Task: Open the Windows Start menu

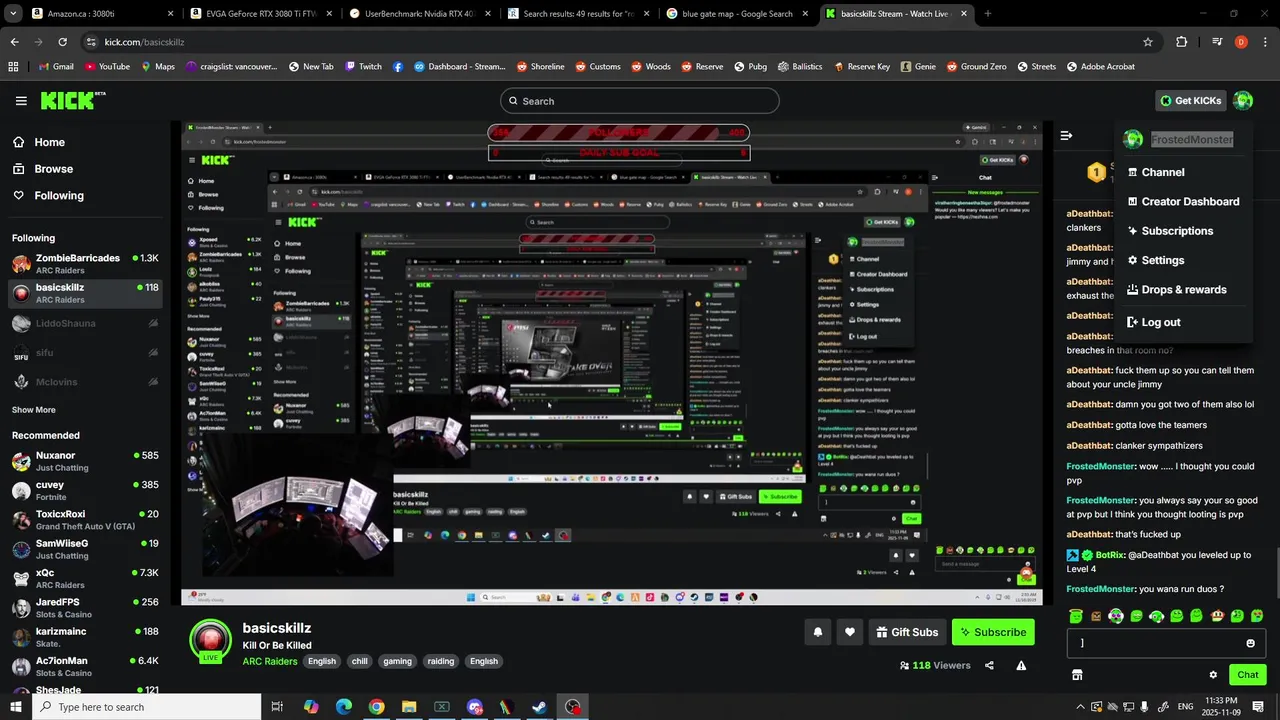Action: click(15, 707)
